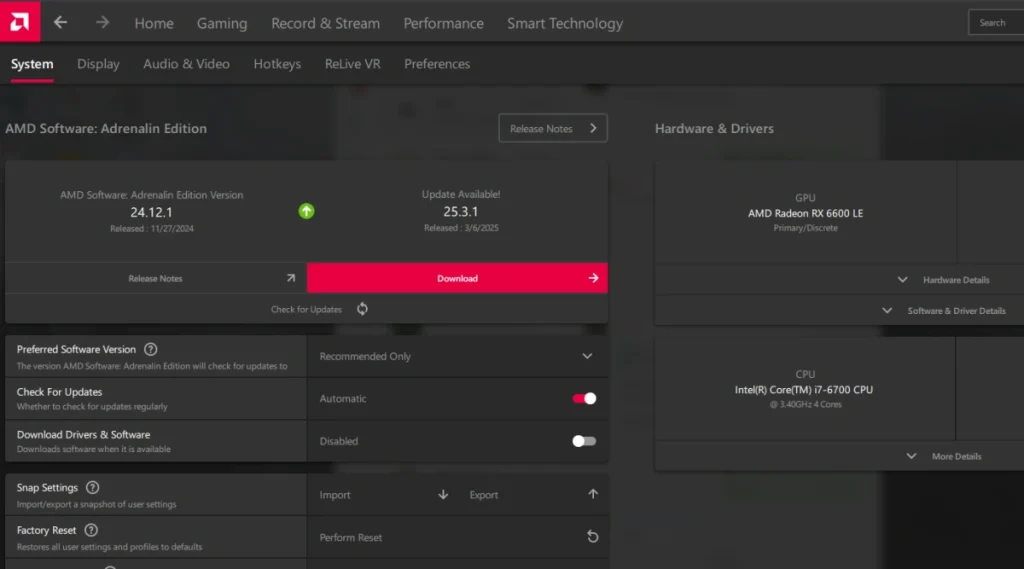Image resolution: width=1024 pixels, height=569 pixels.
Task: Click the available version number 25.3.1
Action: [460, 212]
